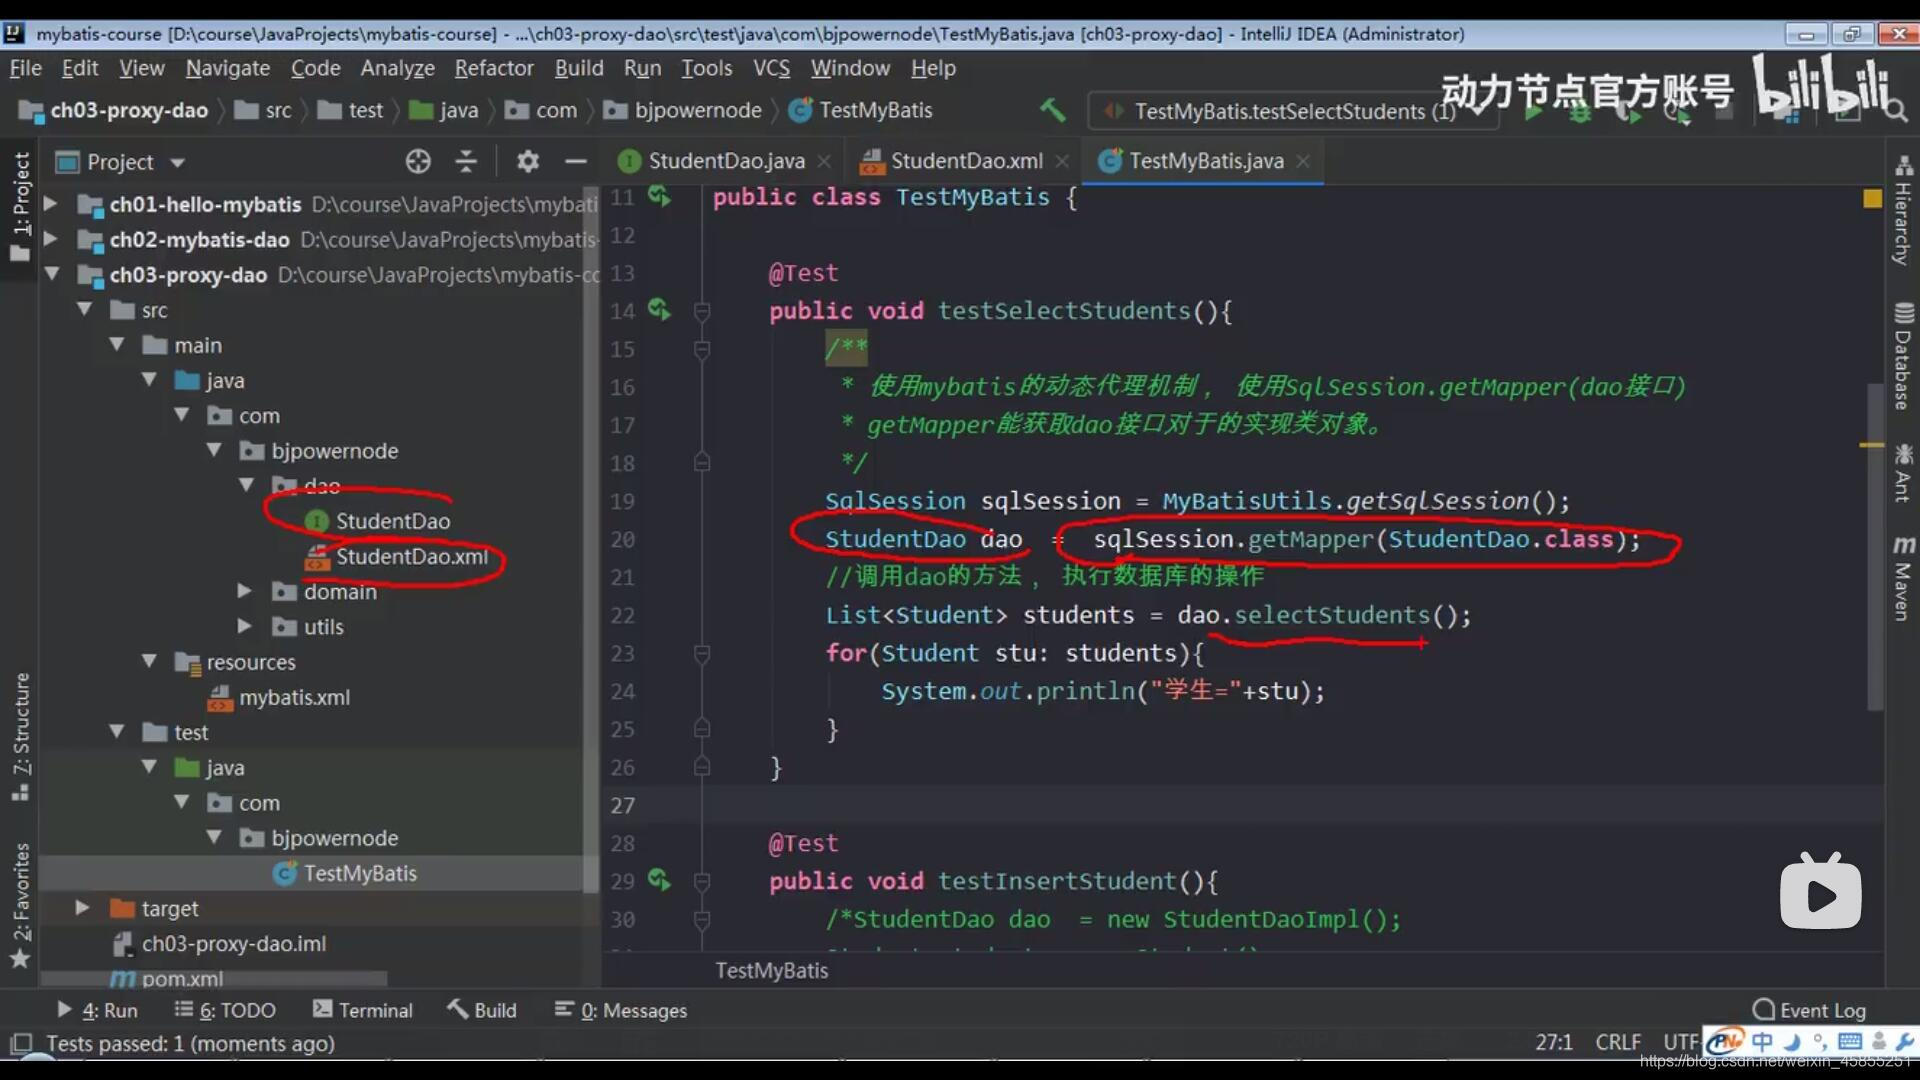Image resolution: width=1920 pixels, height=1080 pixels.
Task: Toggle fold on line 15 comment
Action: (x=702, y=349)
